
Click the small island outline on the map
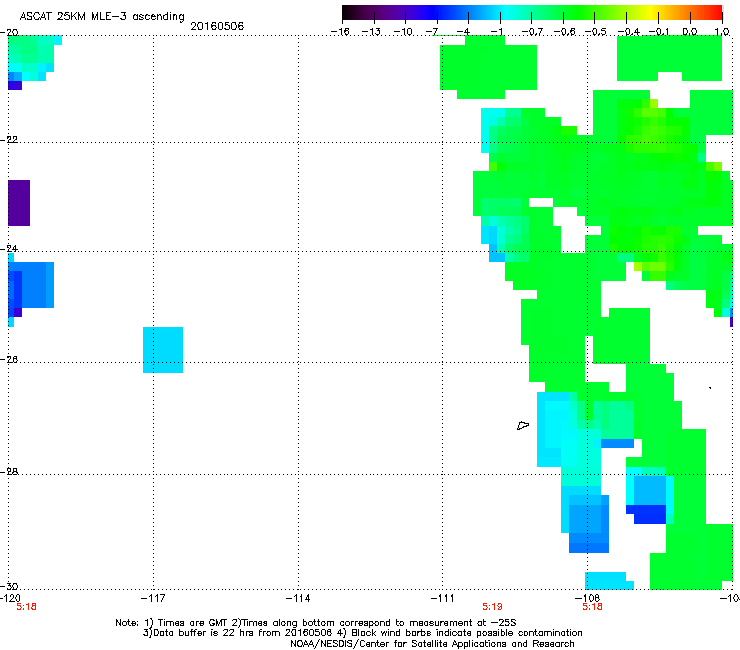pyautogui.click(x=523, y=426)
